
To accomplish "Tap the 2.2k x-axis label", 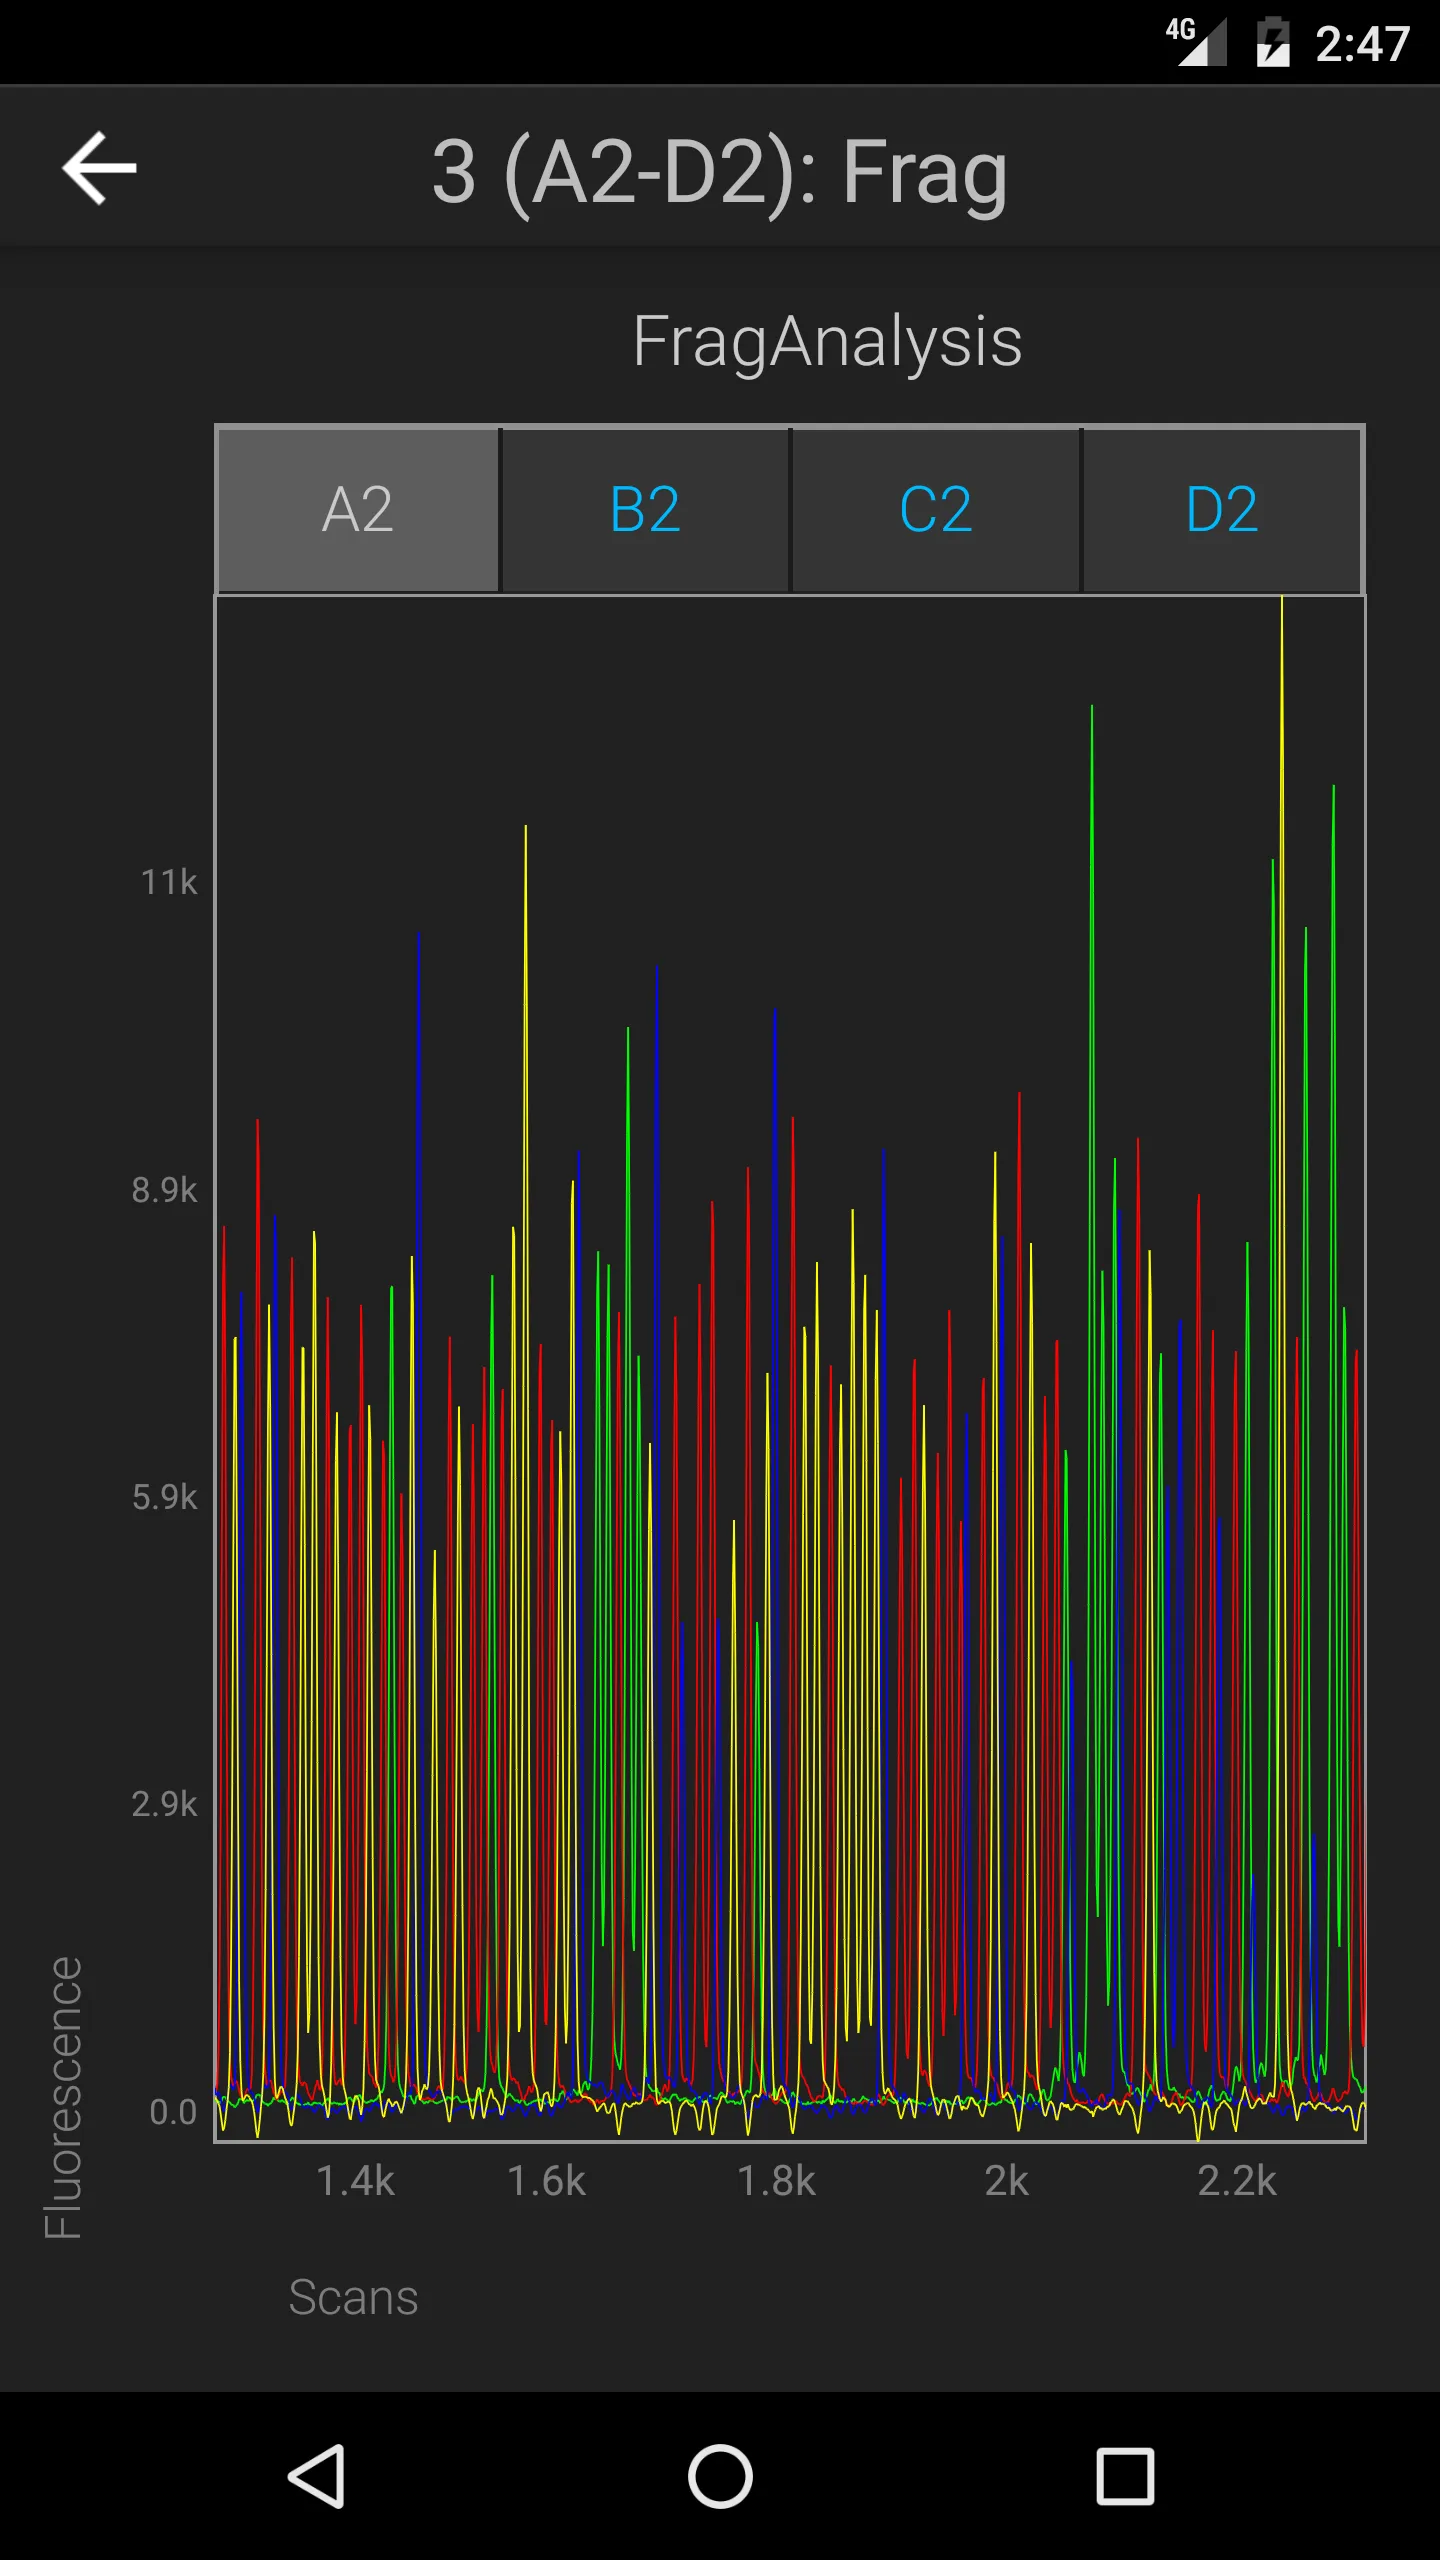I will point(1238,2181).
